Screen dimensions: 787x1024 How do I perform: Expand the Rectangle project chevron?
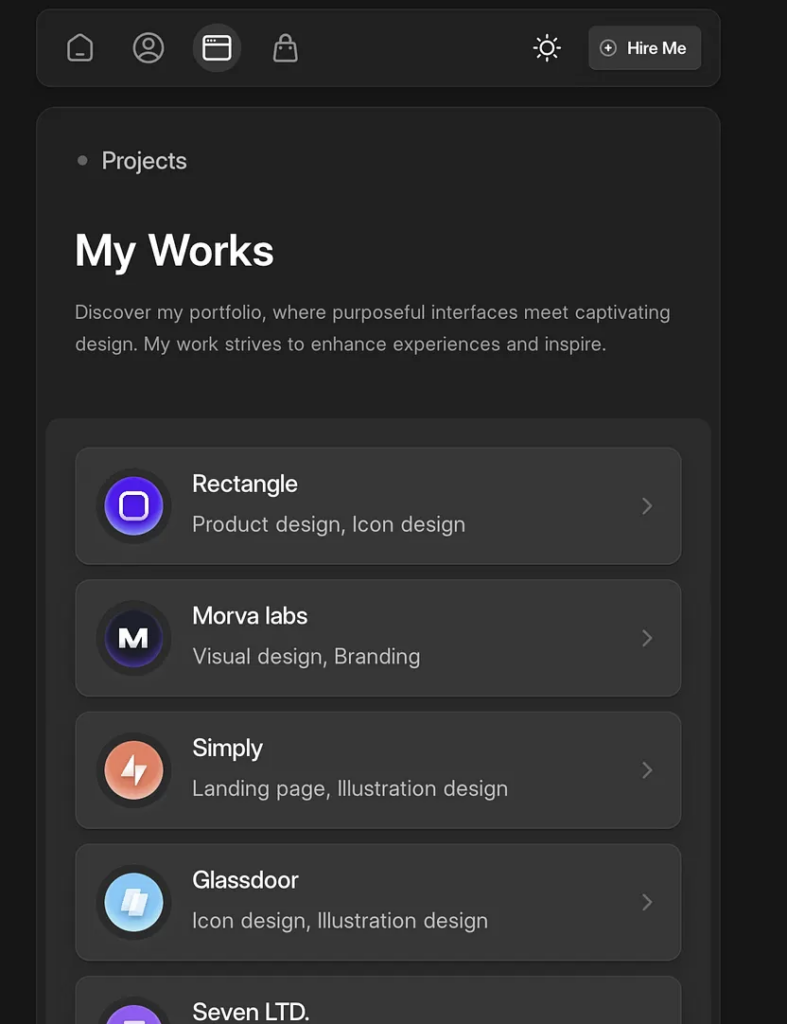coord(647,506)
